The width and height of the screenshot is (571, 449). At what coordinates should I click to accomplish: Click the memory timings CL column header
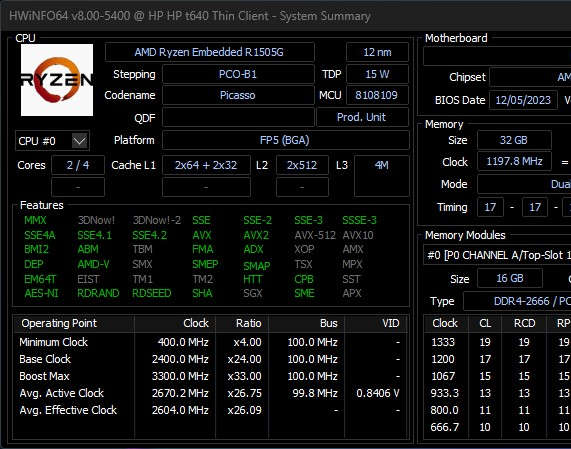(485, 323)
